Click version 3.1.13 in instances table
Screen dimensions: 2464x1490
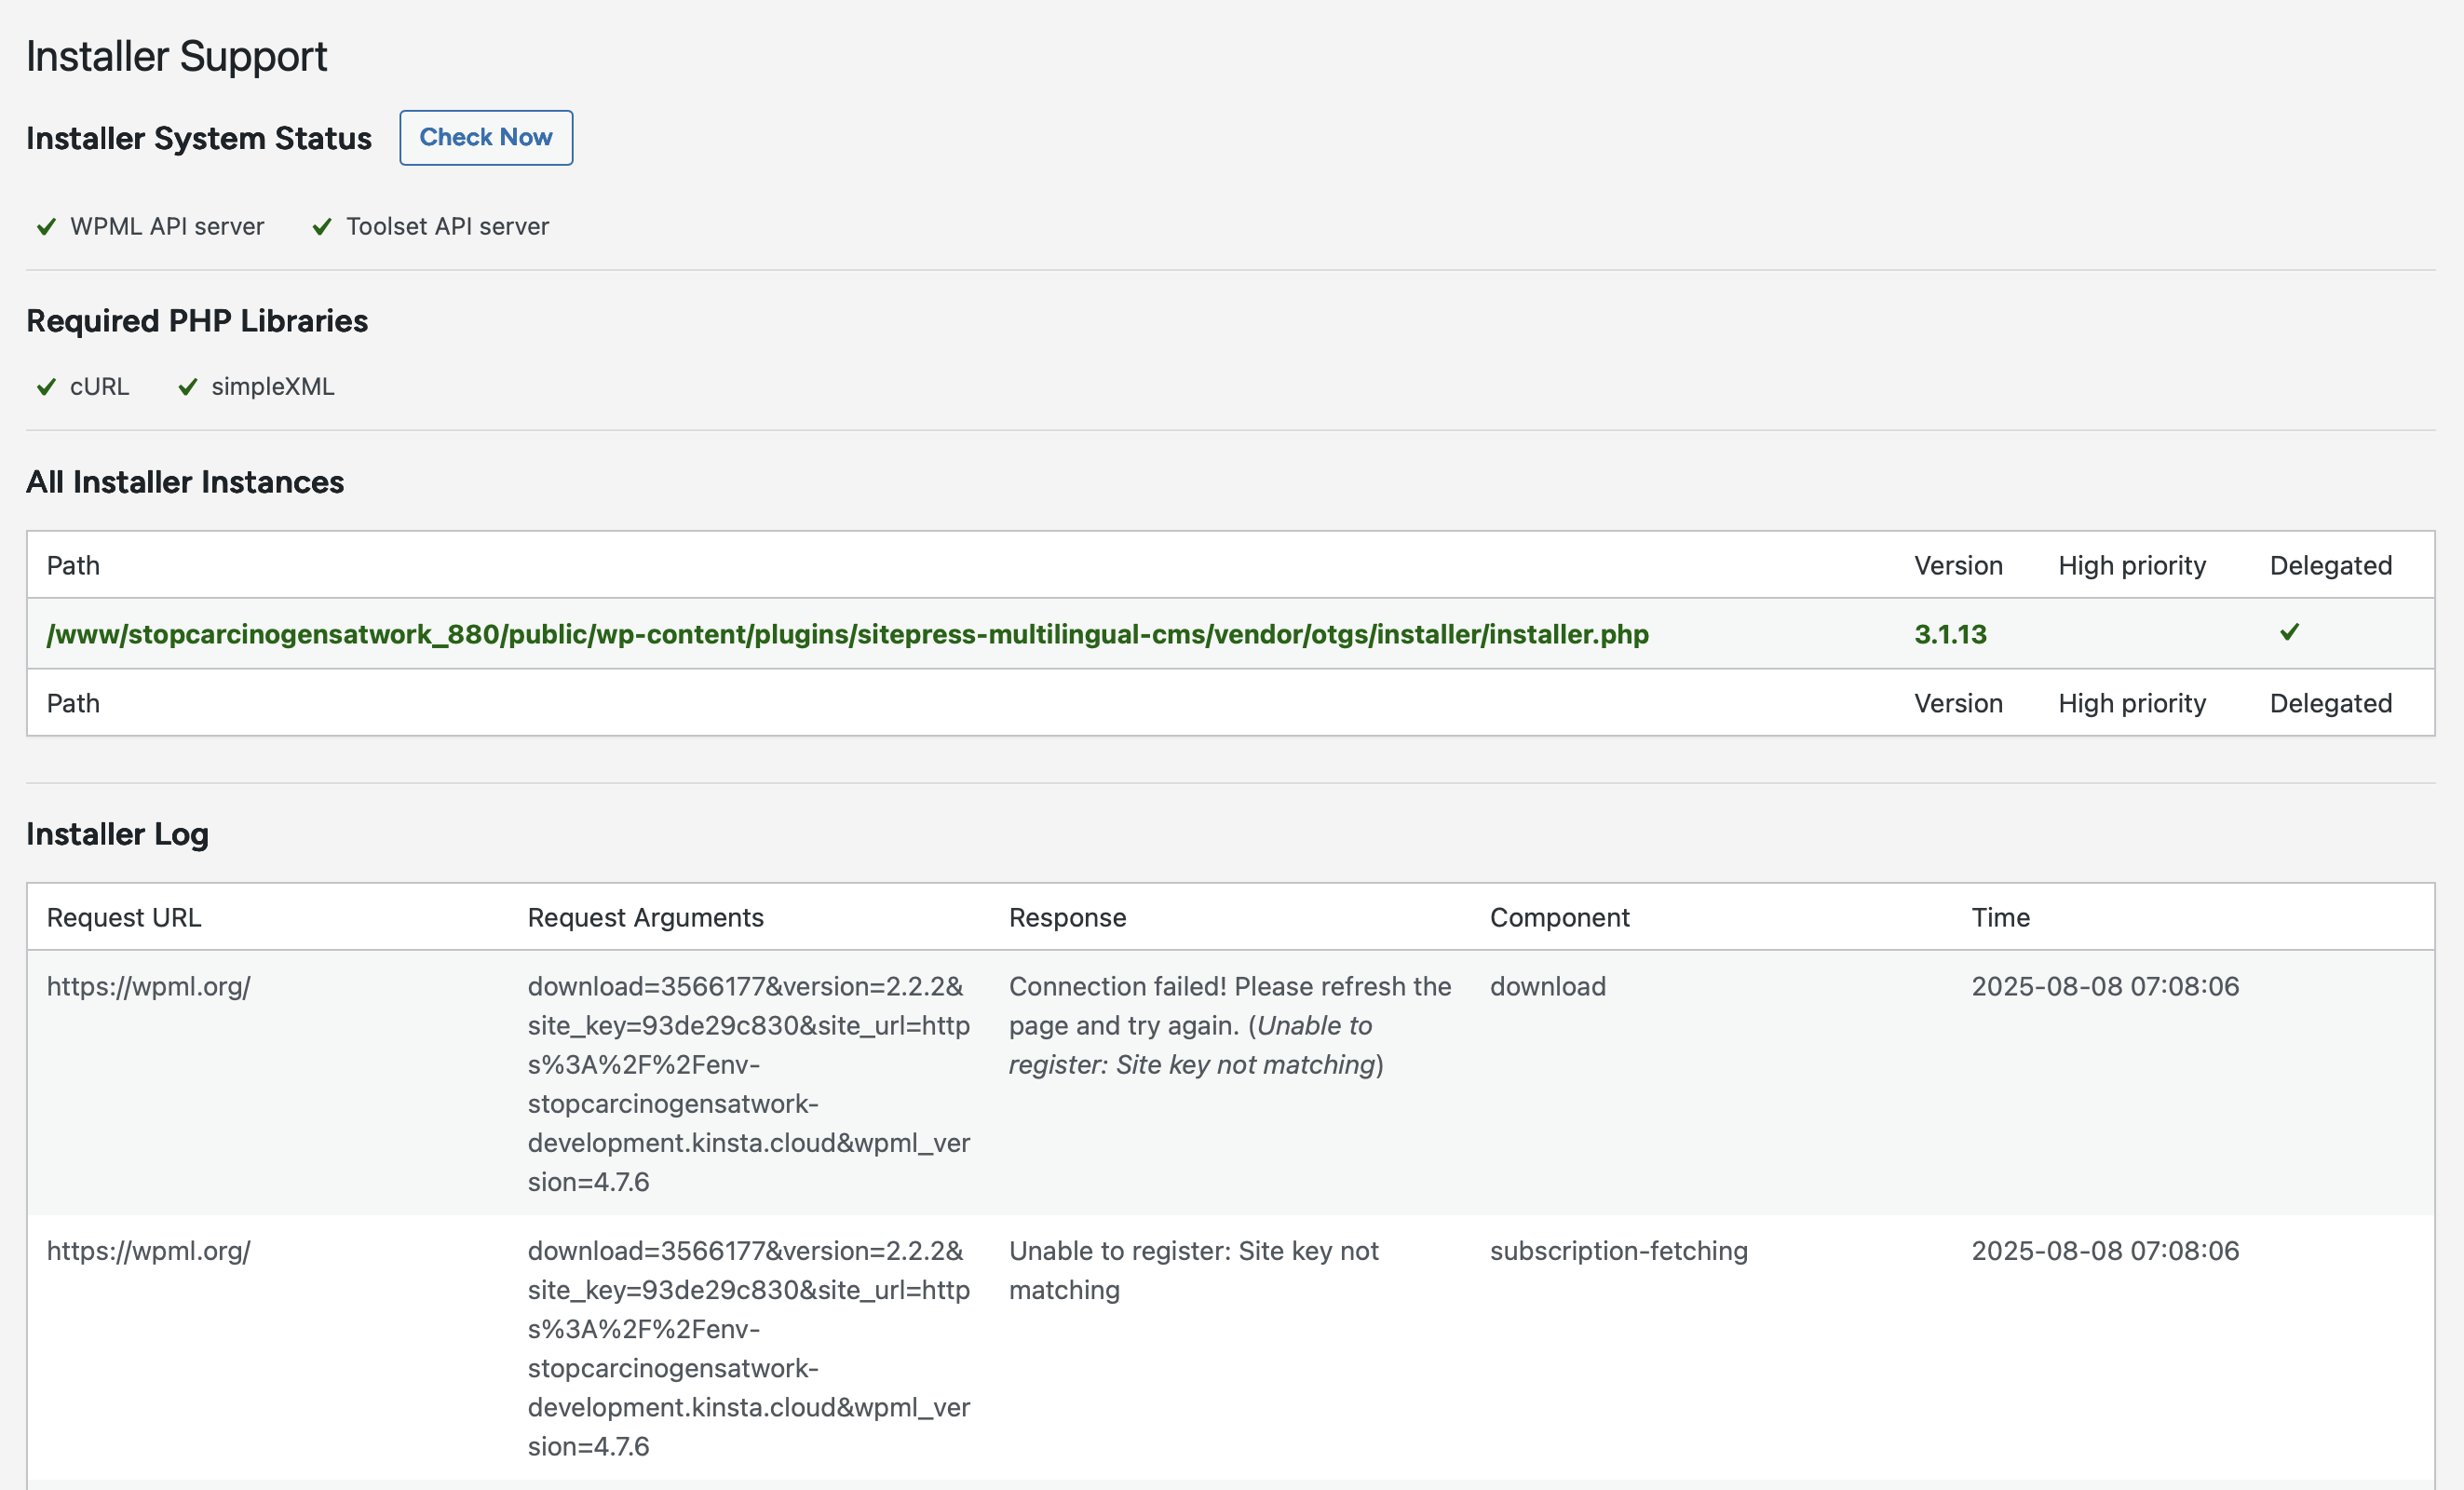coord(1950,634)
